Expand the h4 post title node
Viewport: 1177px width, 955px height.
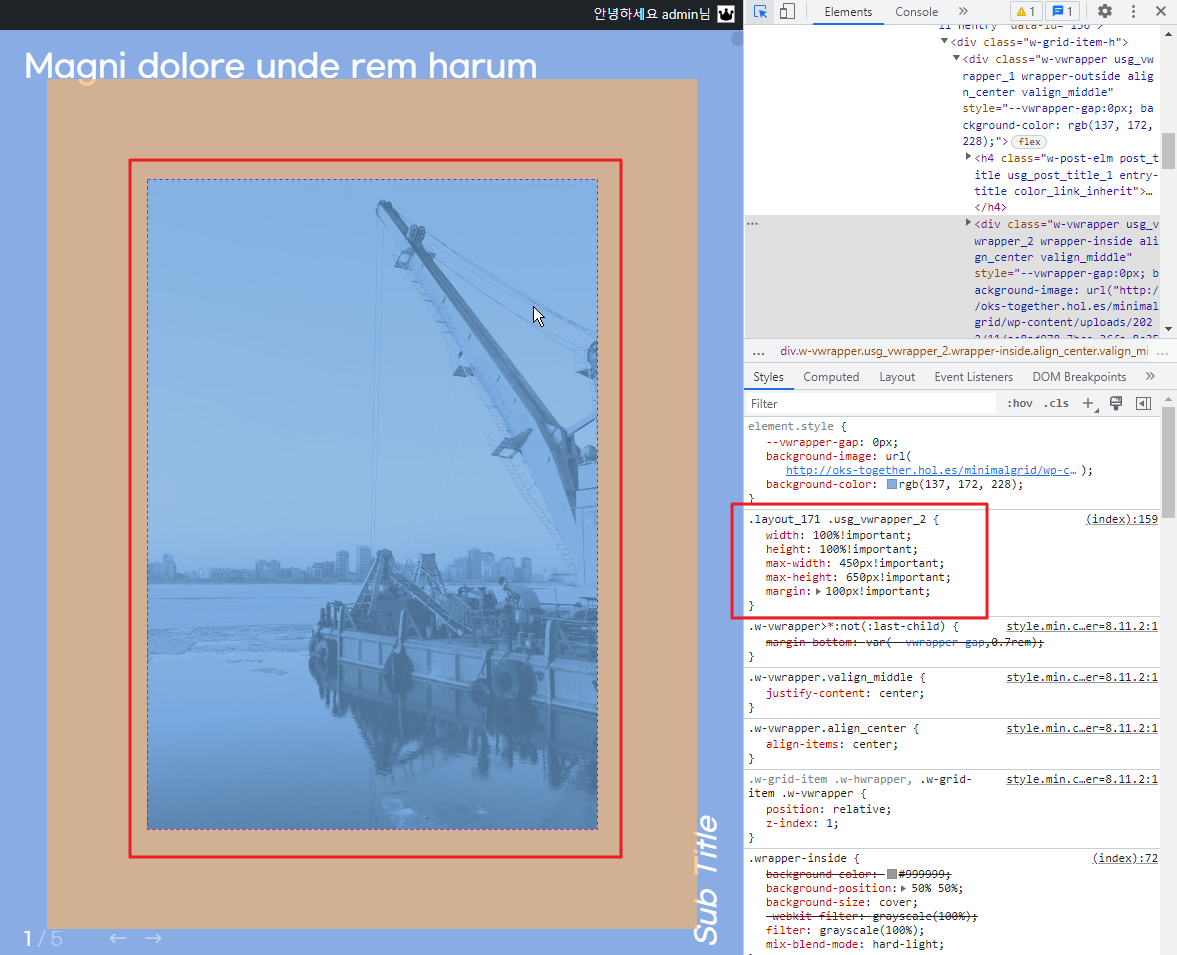tap(968, 158)
